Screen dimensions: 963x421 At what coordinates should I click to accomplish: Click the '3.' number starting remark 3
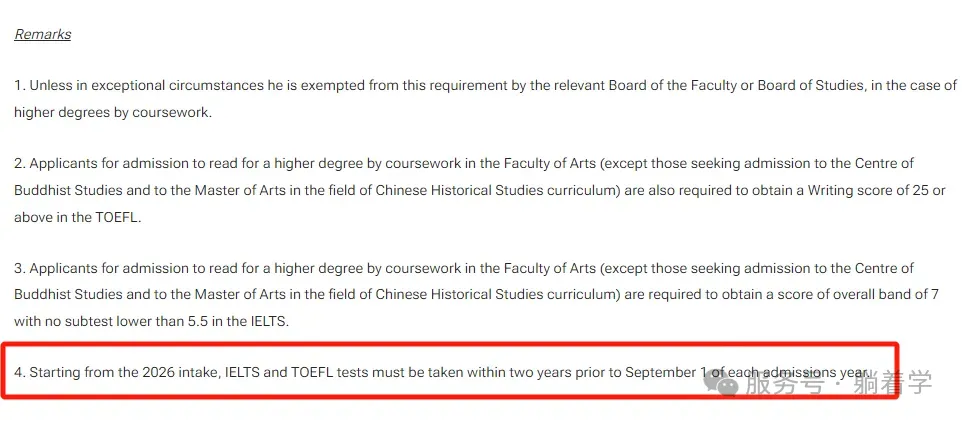(20, 269)
